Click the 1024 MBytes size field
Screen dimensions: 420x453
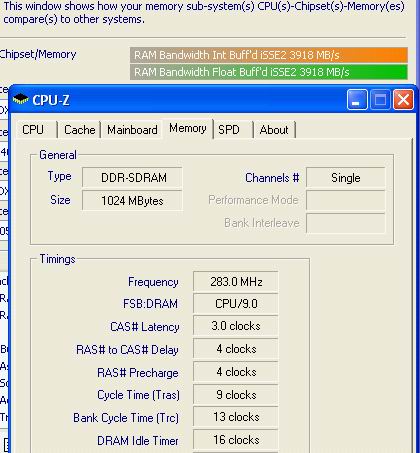(x=132, y=201)
